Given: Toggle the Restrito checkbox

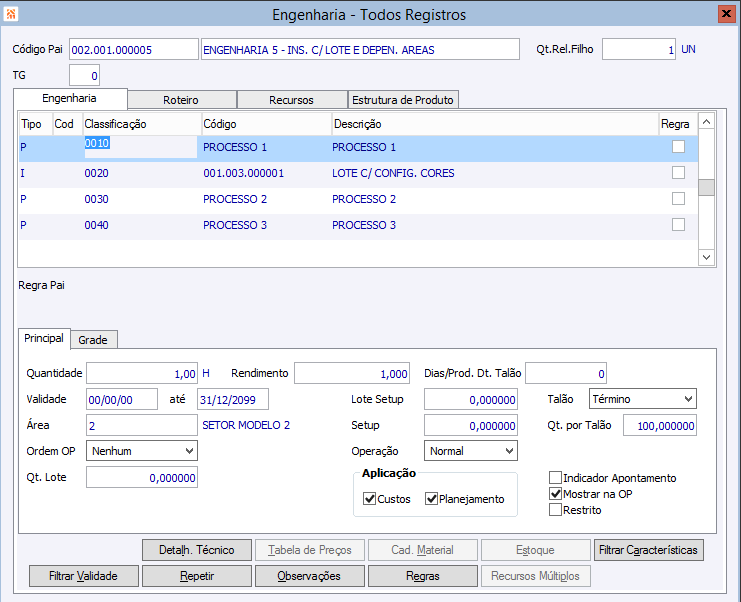Looking at the screenshot, I should point(556,510).
